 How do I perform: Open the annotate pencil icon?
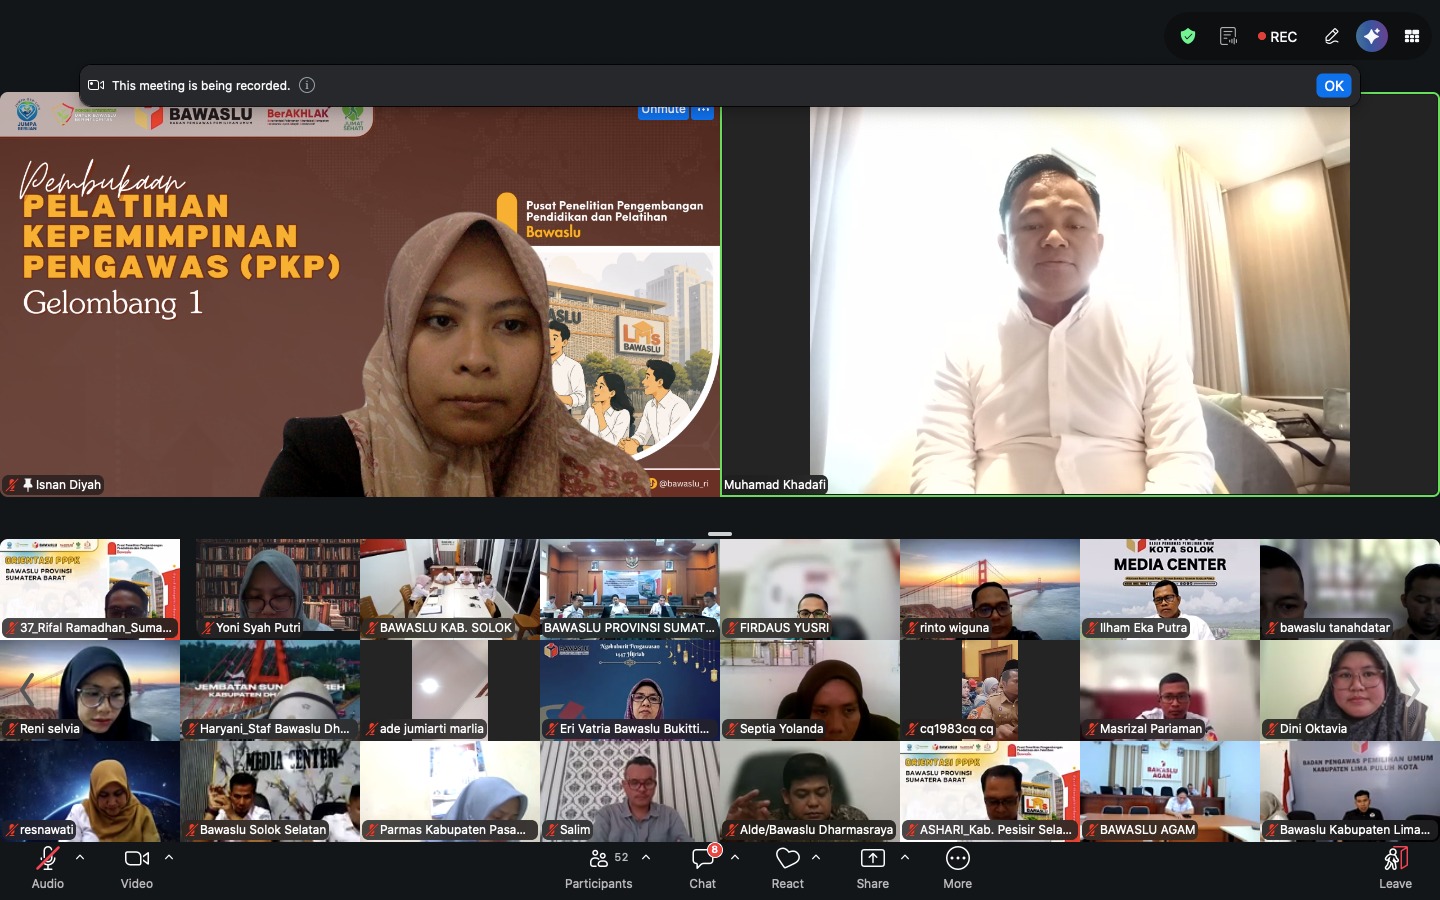(x=1331, y=37)
